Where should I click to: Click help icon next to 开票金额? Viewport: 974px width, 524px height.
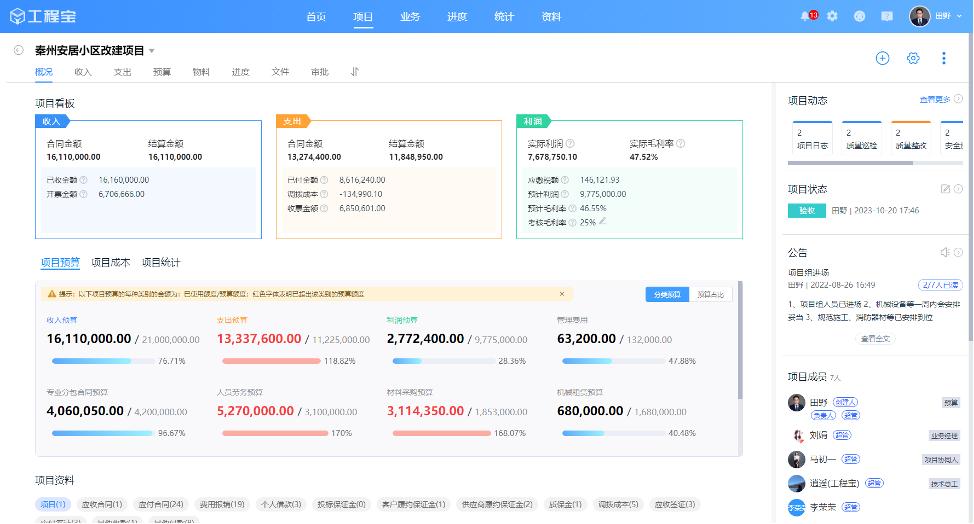click(x=83, y=194)
